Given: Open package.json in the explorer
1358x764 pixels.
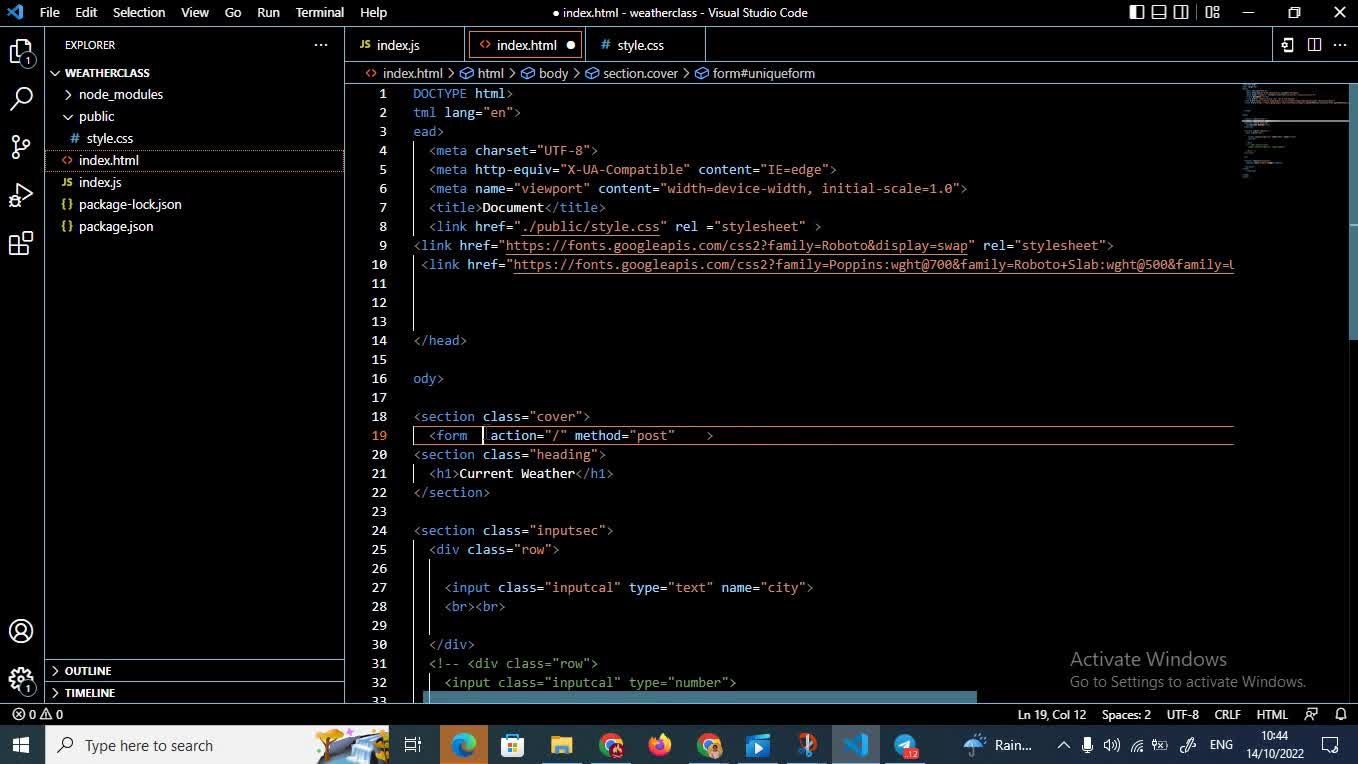Looking at the screenshot, I should tap(196, 227).
